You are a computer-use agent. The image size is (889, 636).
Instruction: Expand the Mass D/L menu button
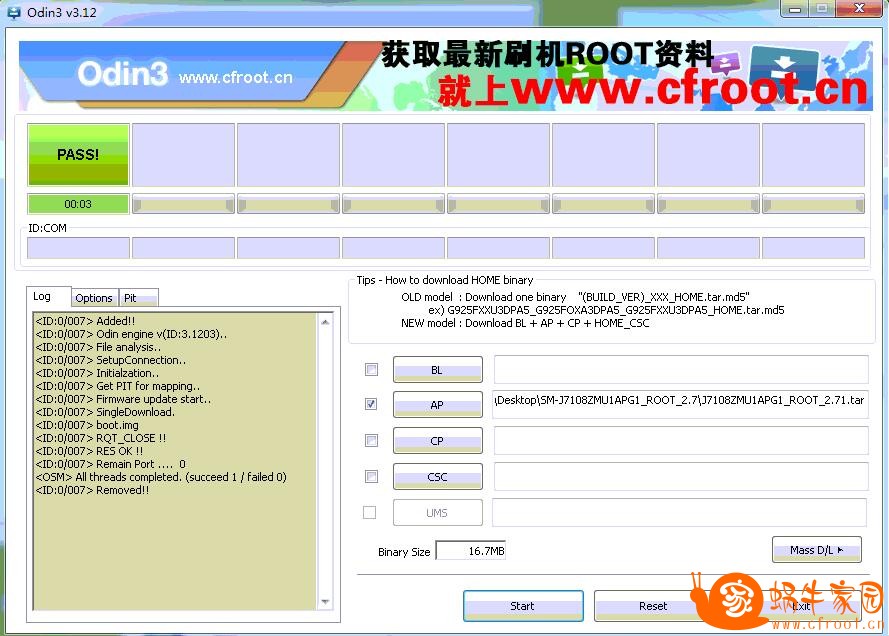tap(816, 550)
